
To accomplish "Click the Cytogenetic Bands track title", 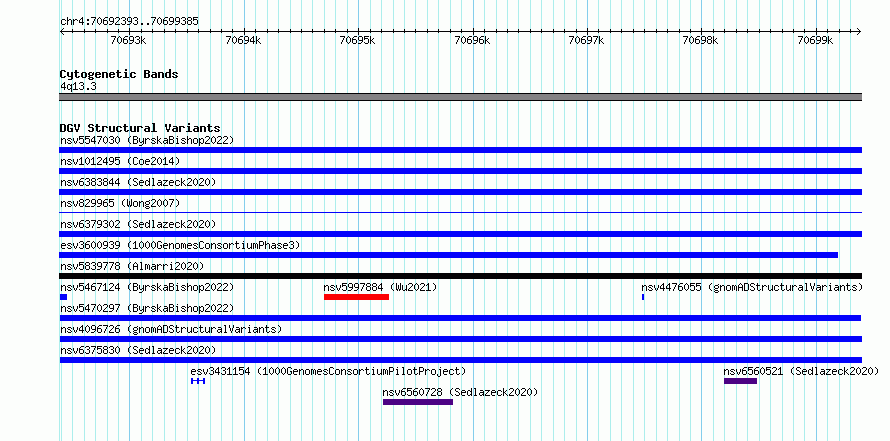I will pyautogui.click(x=119, y=74).
